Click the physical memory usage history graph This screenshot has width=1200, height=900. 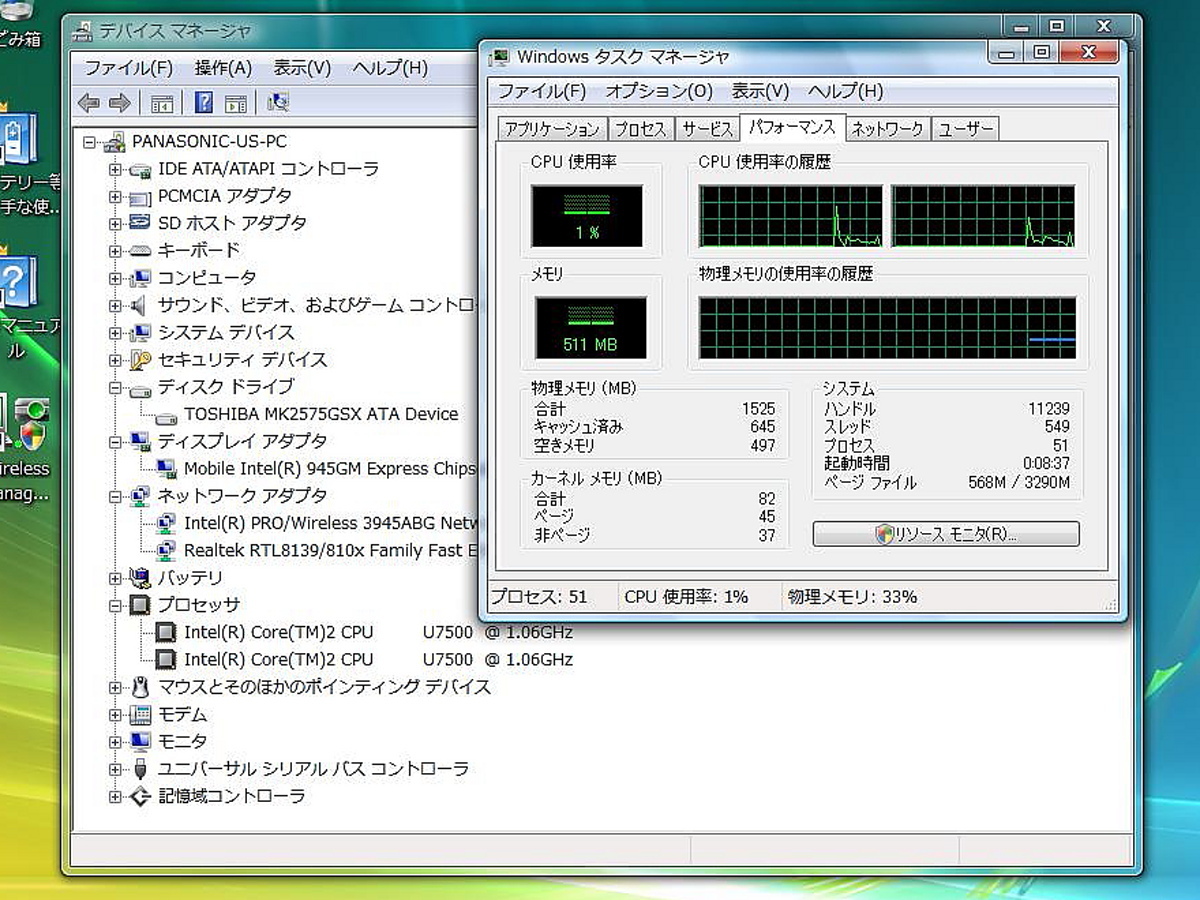(x=887, y=328)
